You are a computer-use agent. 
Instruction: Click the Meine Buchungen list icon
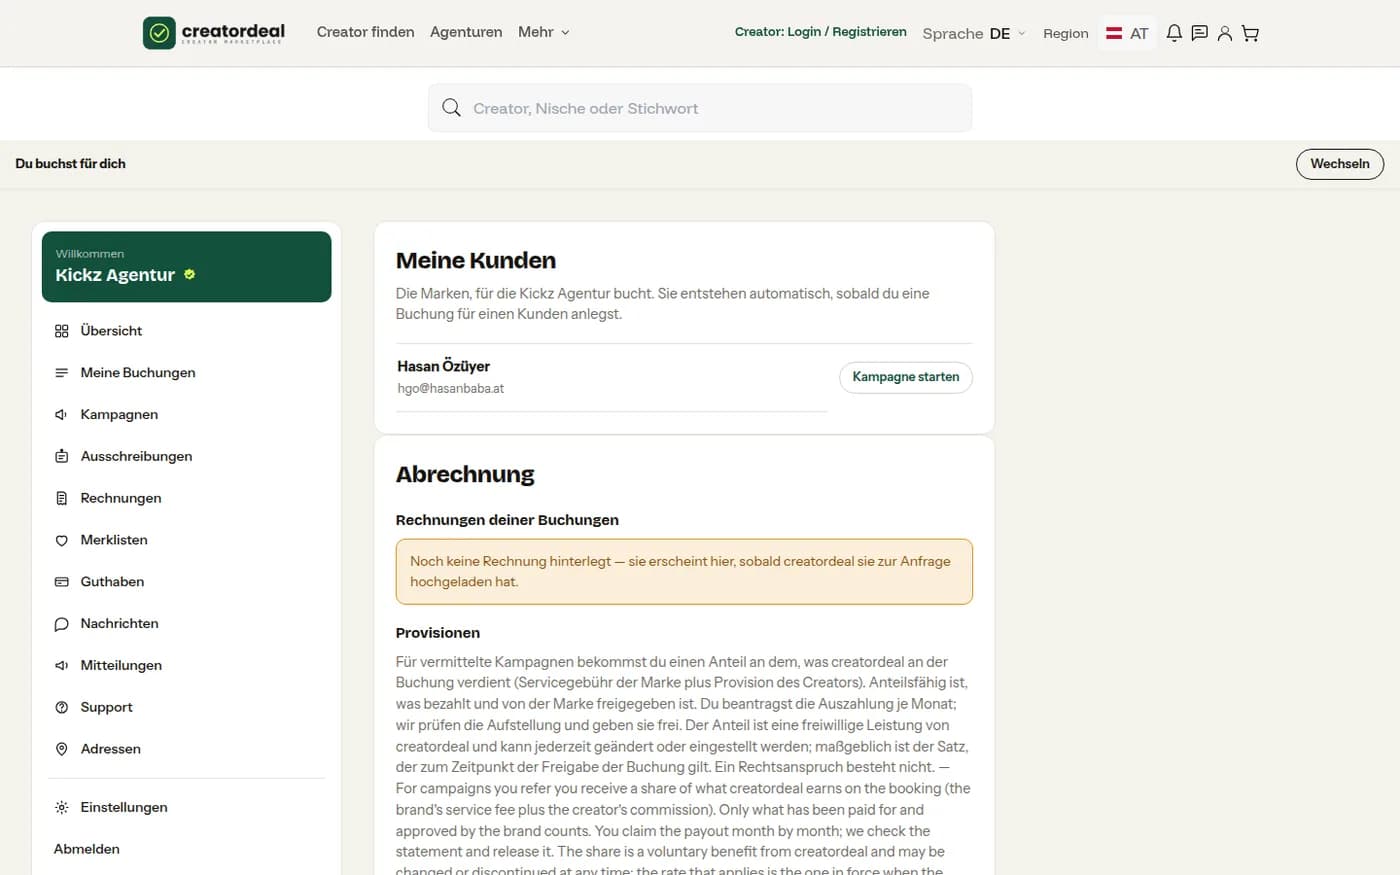(x=61, y=373)
